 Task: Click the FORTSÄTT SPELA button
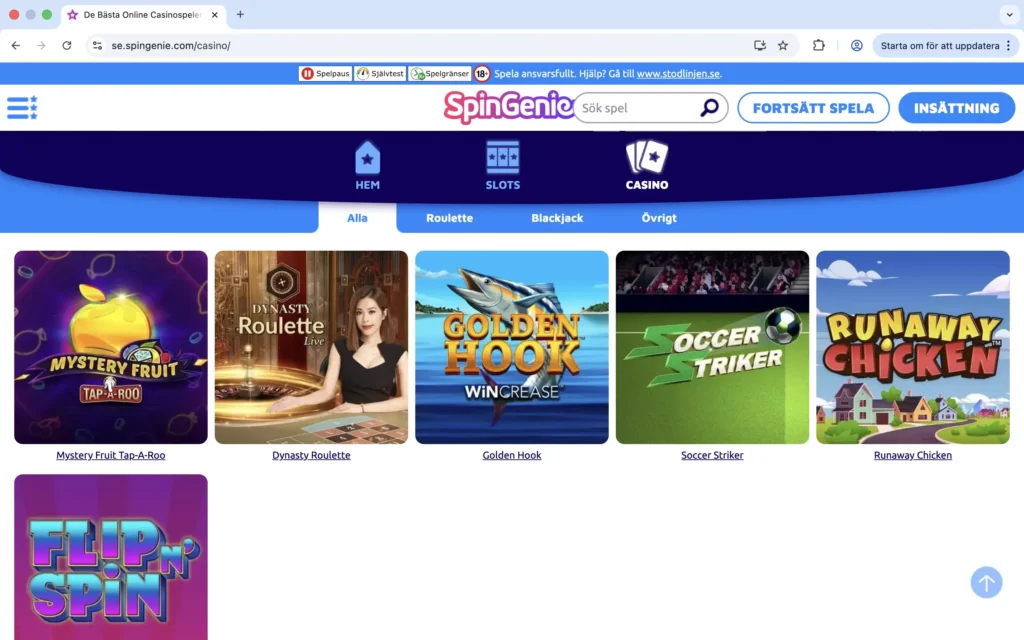click(x=813, y=107)
